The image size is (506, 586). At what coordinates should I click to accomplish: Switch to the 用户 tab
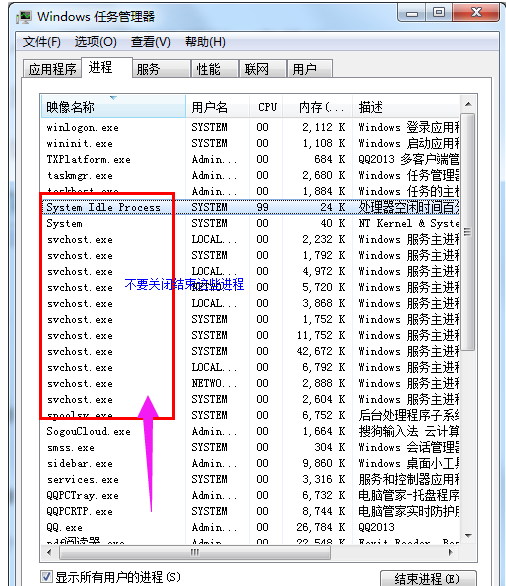(x=309, y=69)
